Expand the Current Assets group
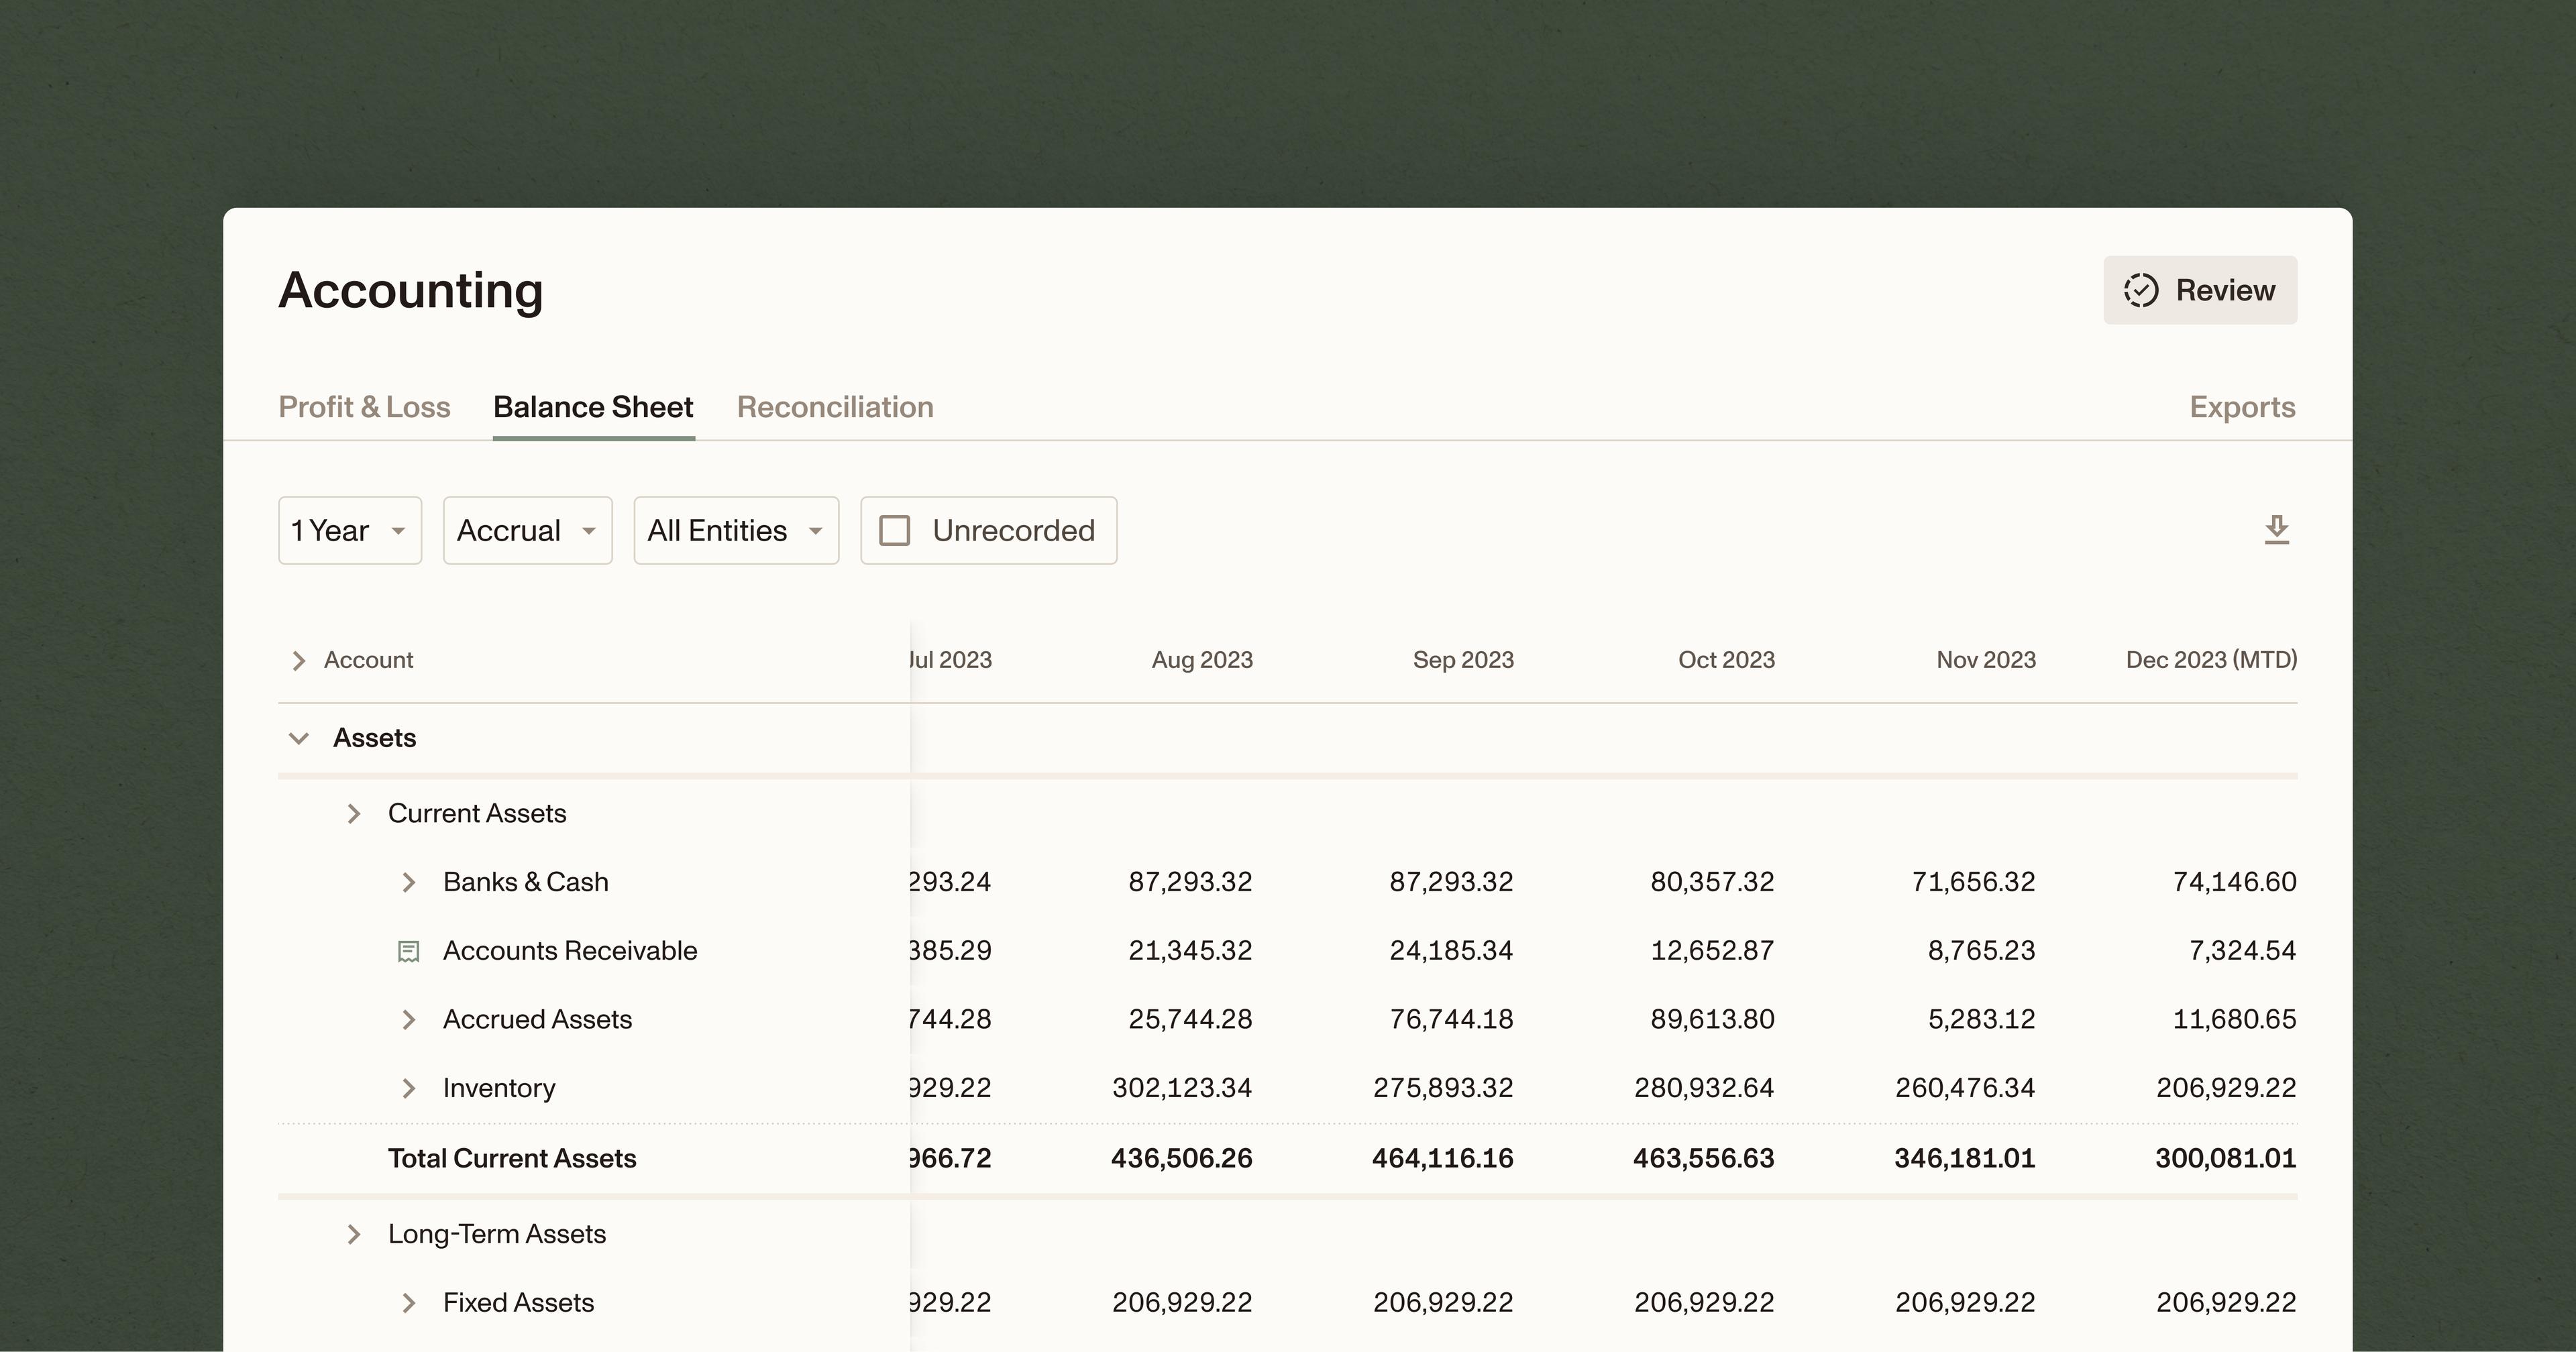 tap(353, 813)
